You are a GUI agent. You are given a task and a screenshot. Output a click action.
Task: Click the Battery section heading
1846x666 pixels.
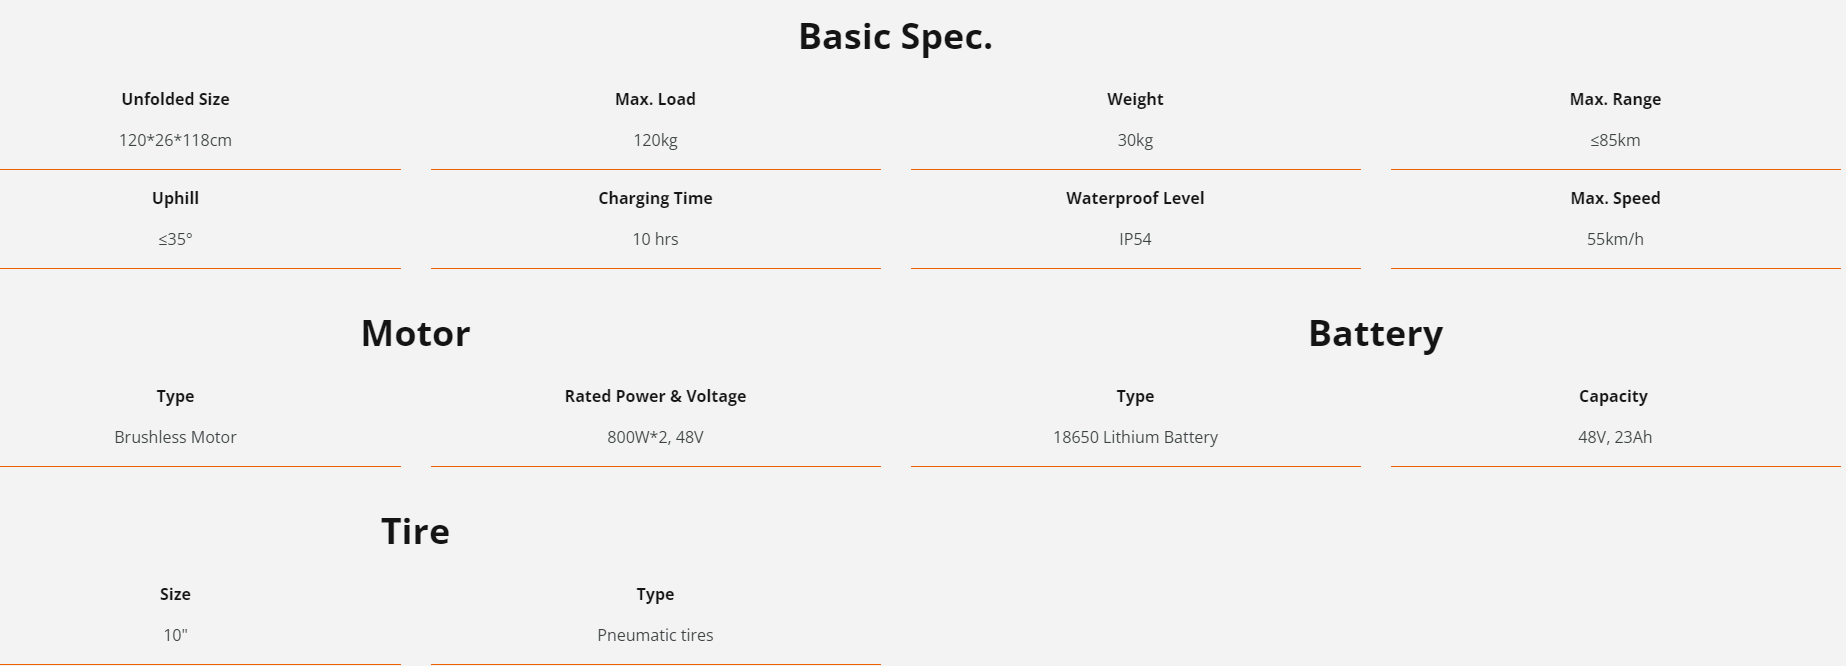click(x=1375, y=334)
